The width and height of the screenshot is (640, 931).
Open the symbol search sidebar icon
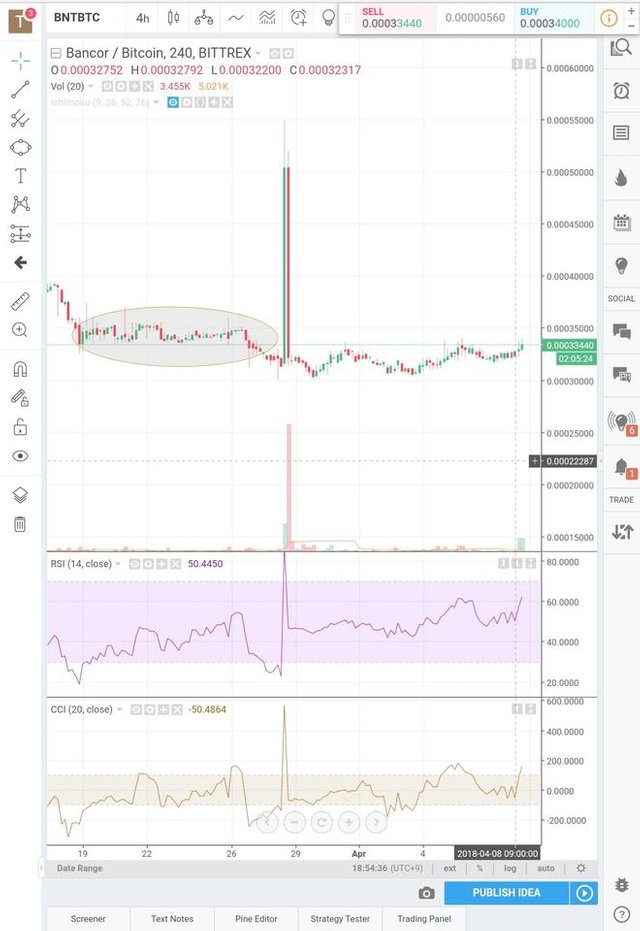pos(621,48)
